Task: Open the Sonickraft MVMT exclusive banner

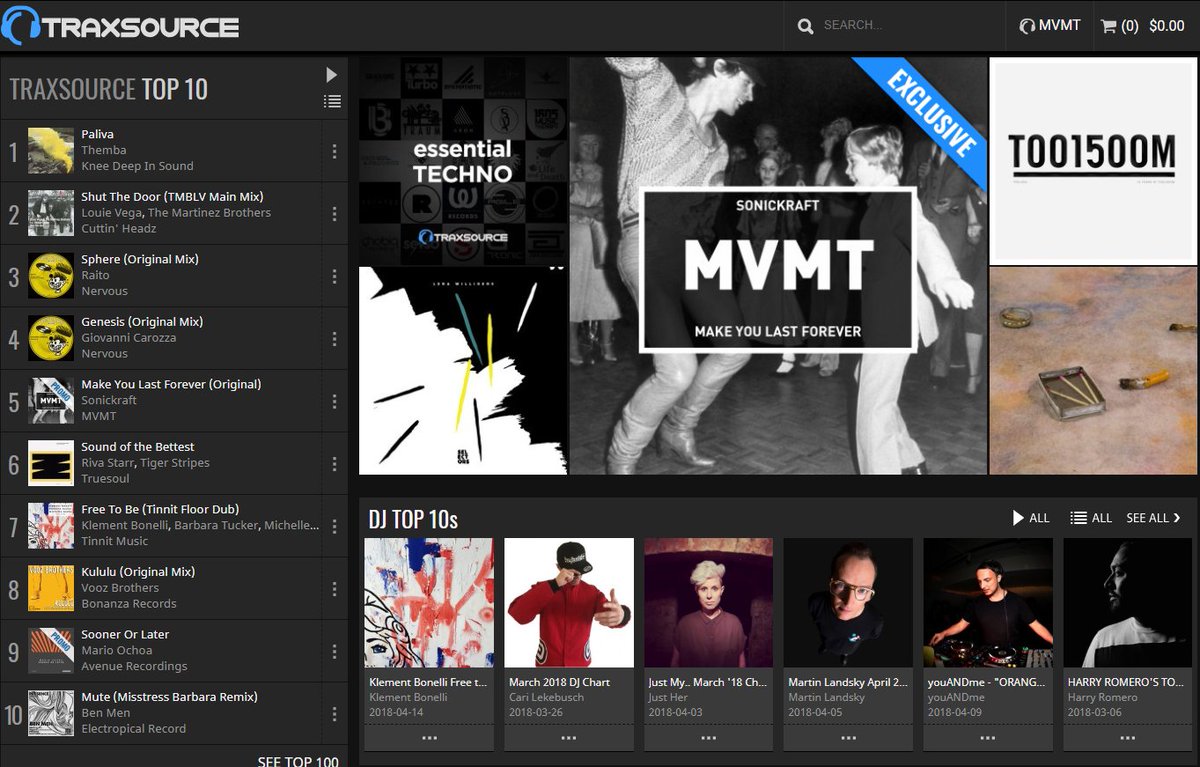Action: pos(778,265)
